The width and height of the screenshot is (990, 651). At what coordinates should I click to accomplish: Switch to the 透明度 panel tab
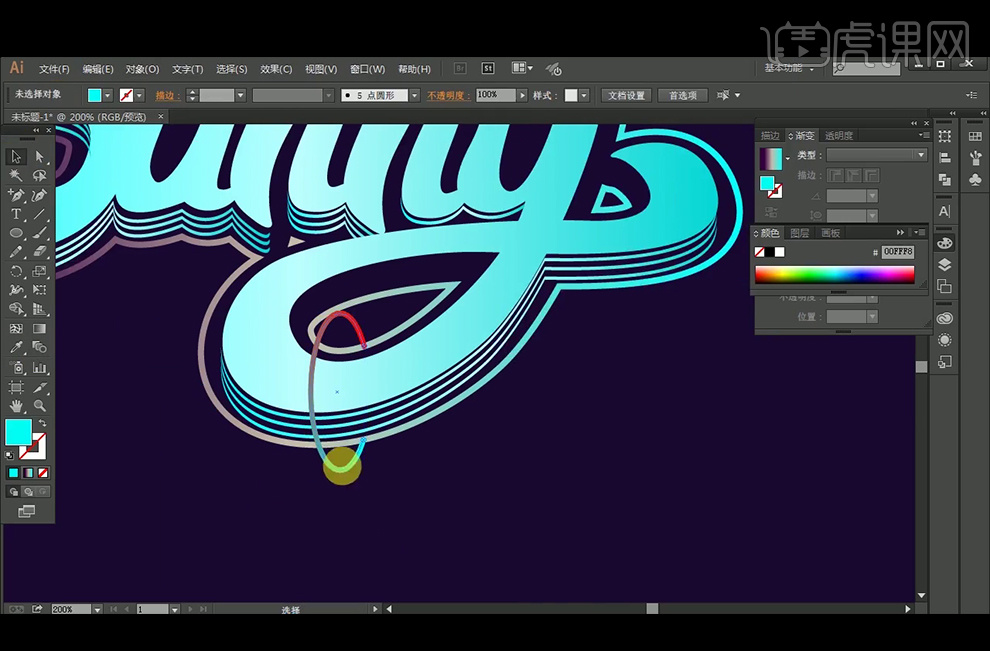click(x=838, y=136)
